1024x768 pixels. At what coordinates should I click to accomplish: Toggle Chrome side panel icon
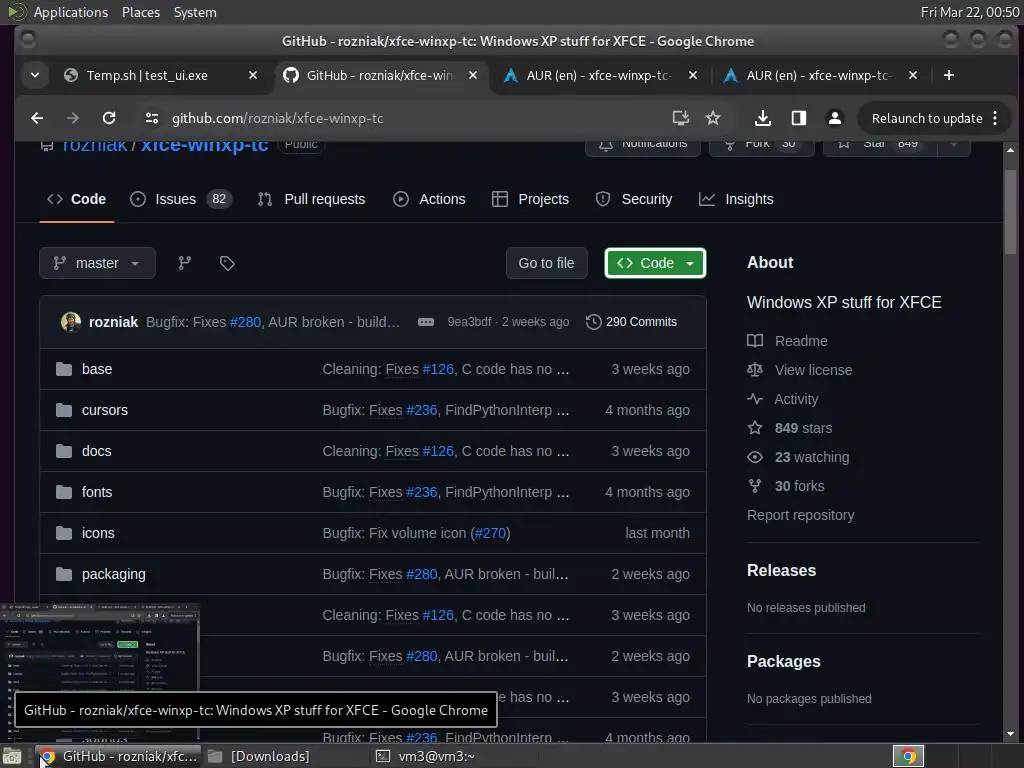point(799,118)
